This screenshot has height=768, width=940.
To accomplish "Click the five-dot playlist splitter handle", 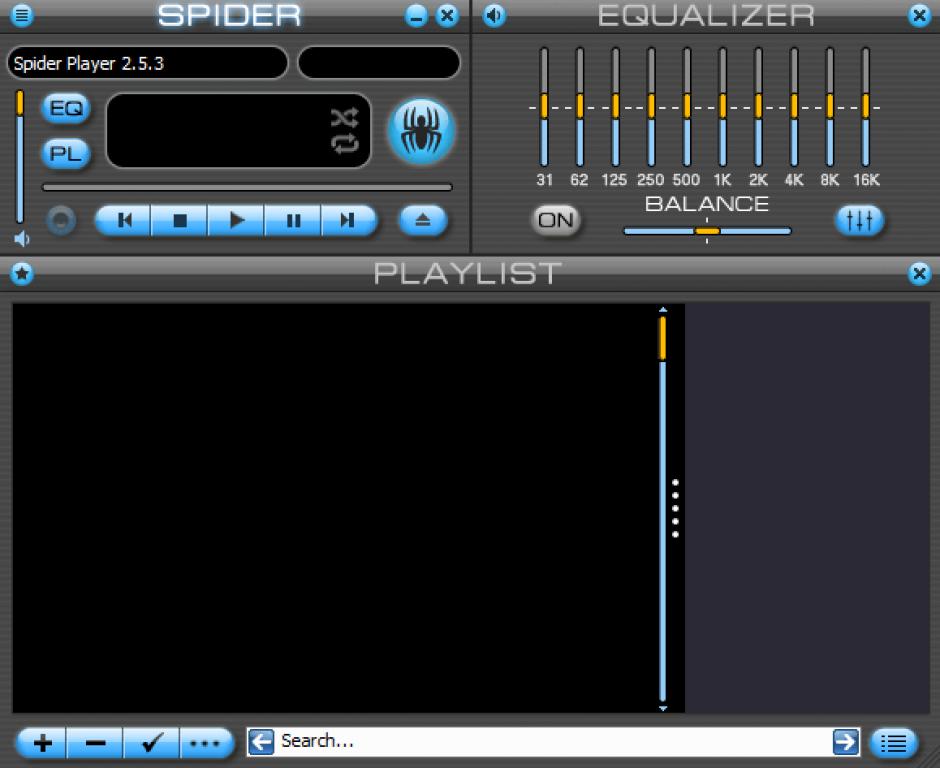I will (676, 508).
